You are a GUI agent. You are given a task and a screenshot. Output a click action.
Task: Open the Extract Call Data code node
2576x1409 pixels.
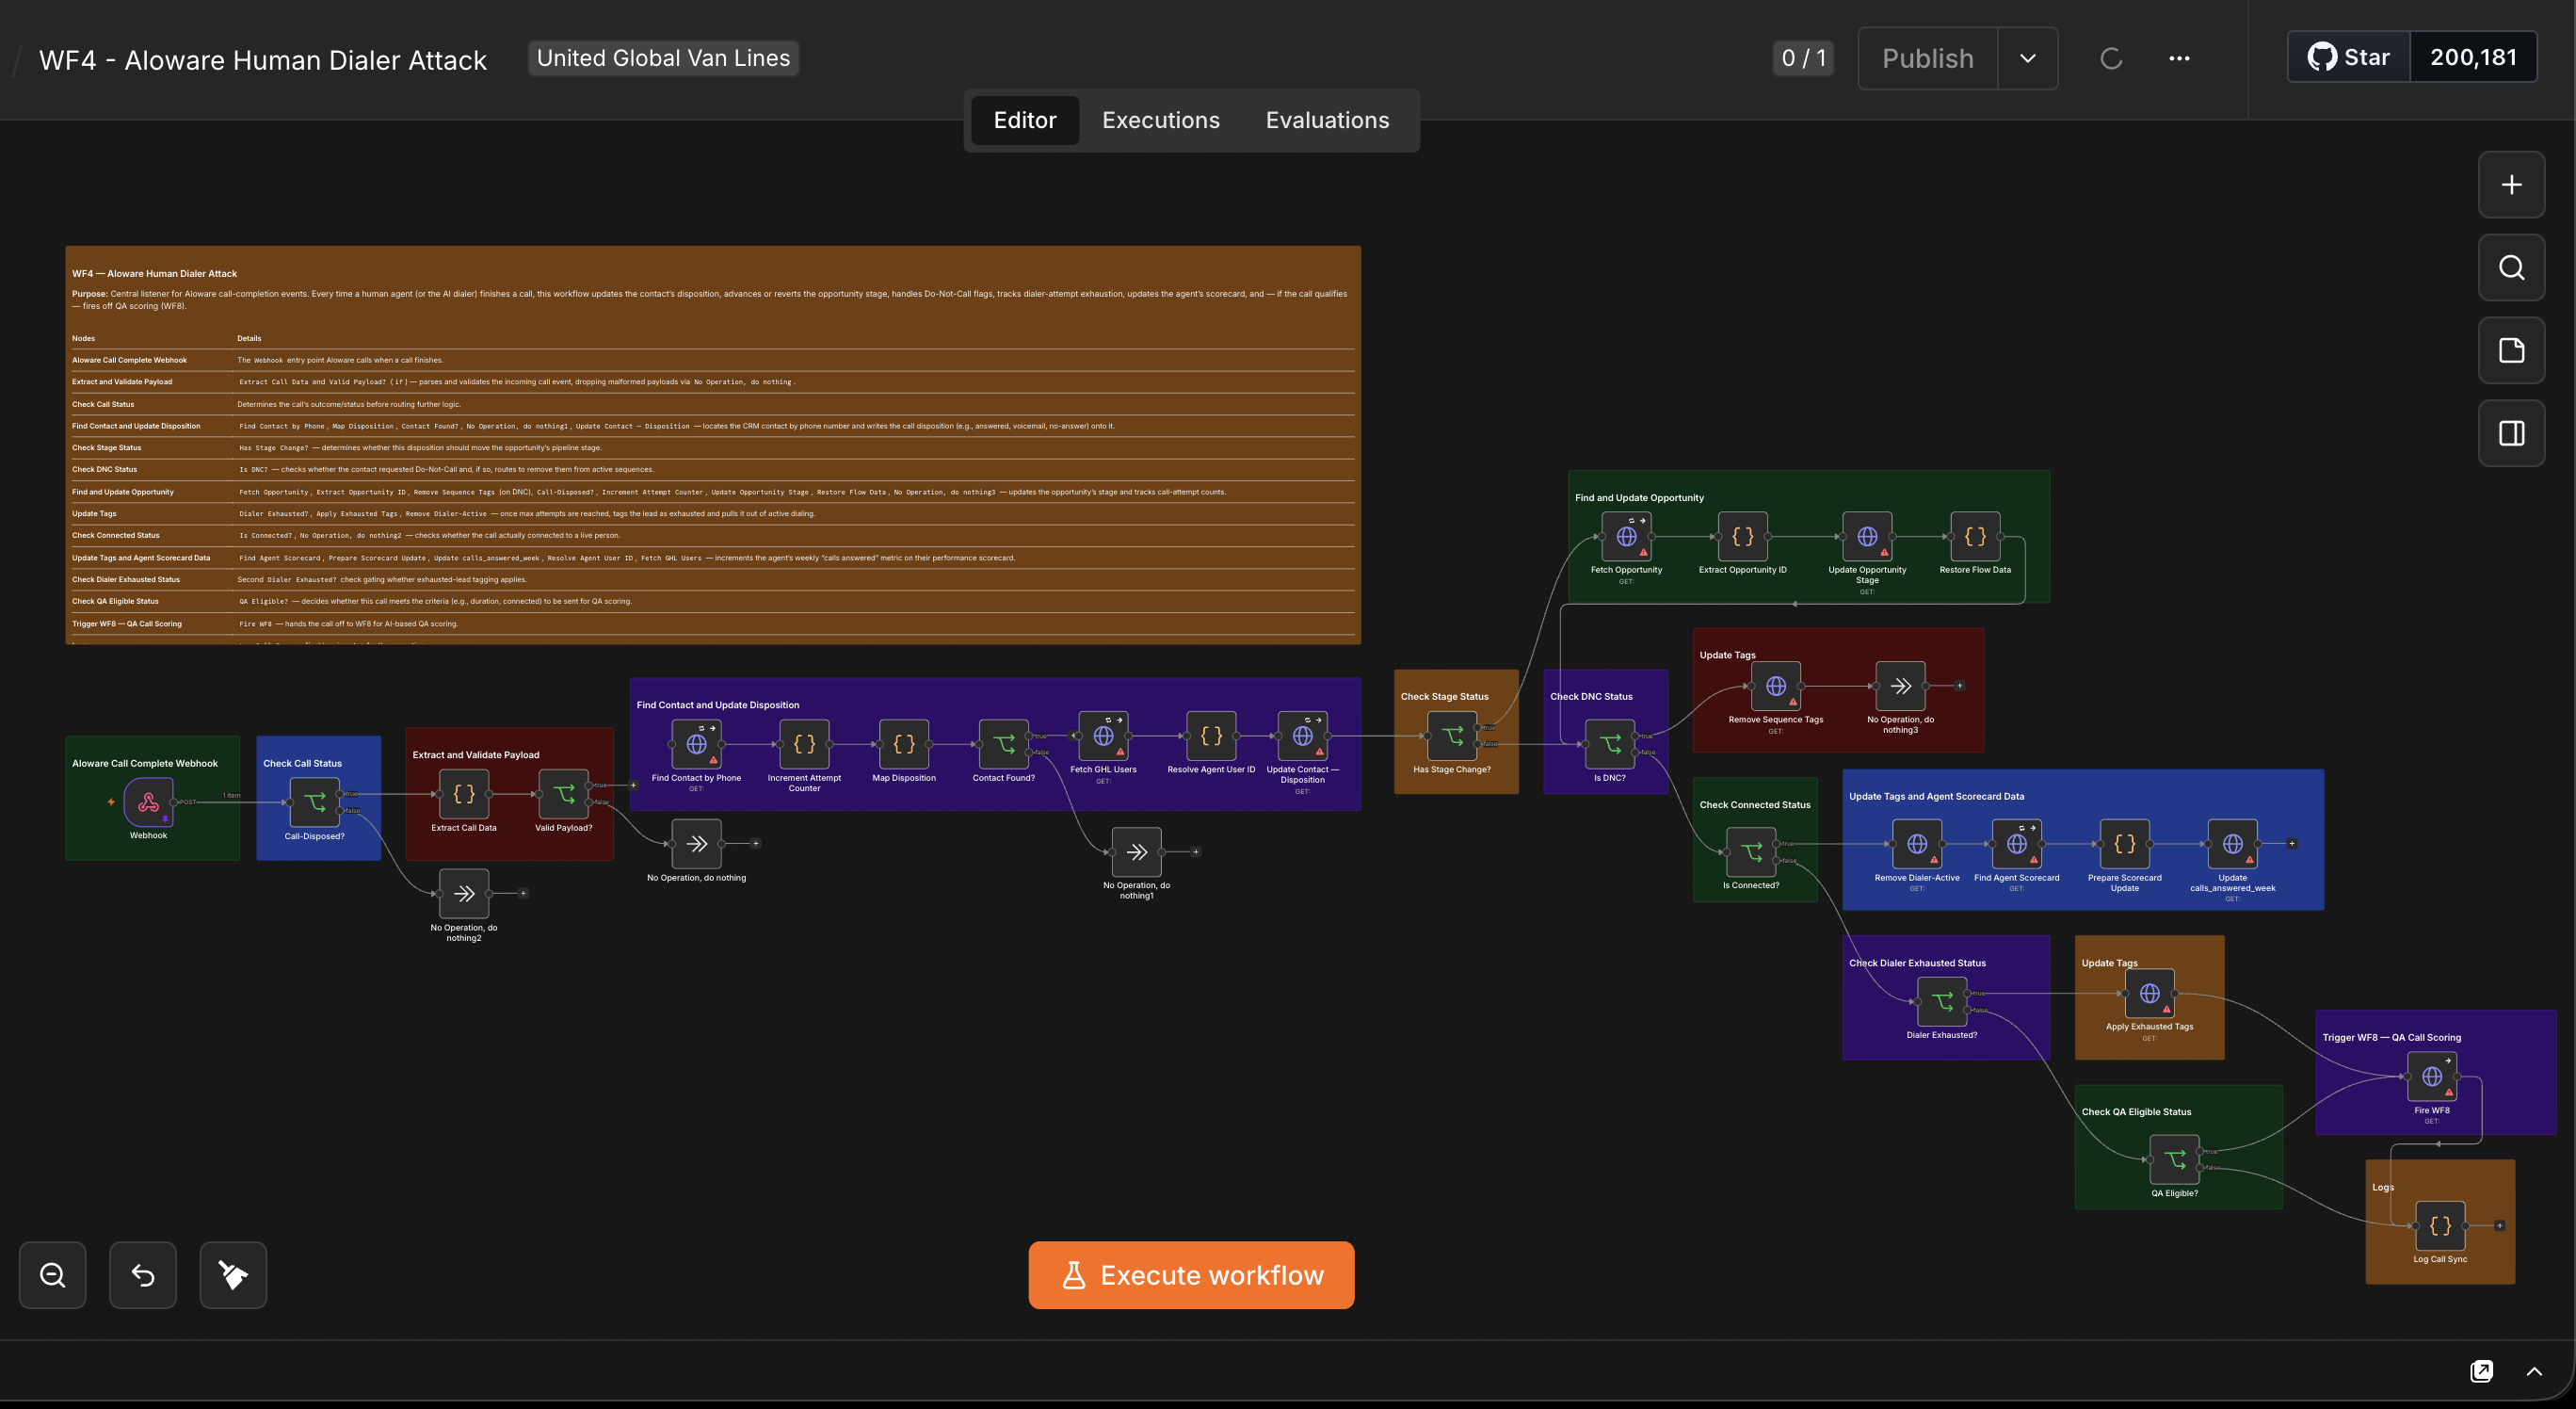pyautogui.click(x=464, y=794)
